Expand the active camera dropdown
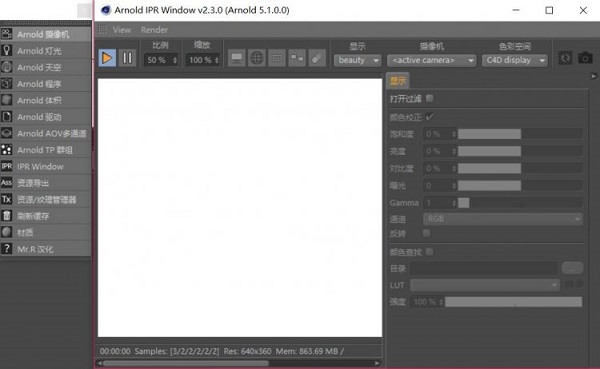This screenshot has height=369, width=600. (x=432, y=60)
